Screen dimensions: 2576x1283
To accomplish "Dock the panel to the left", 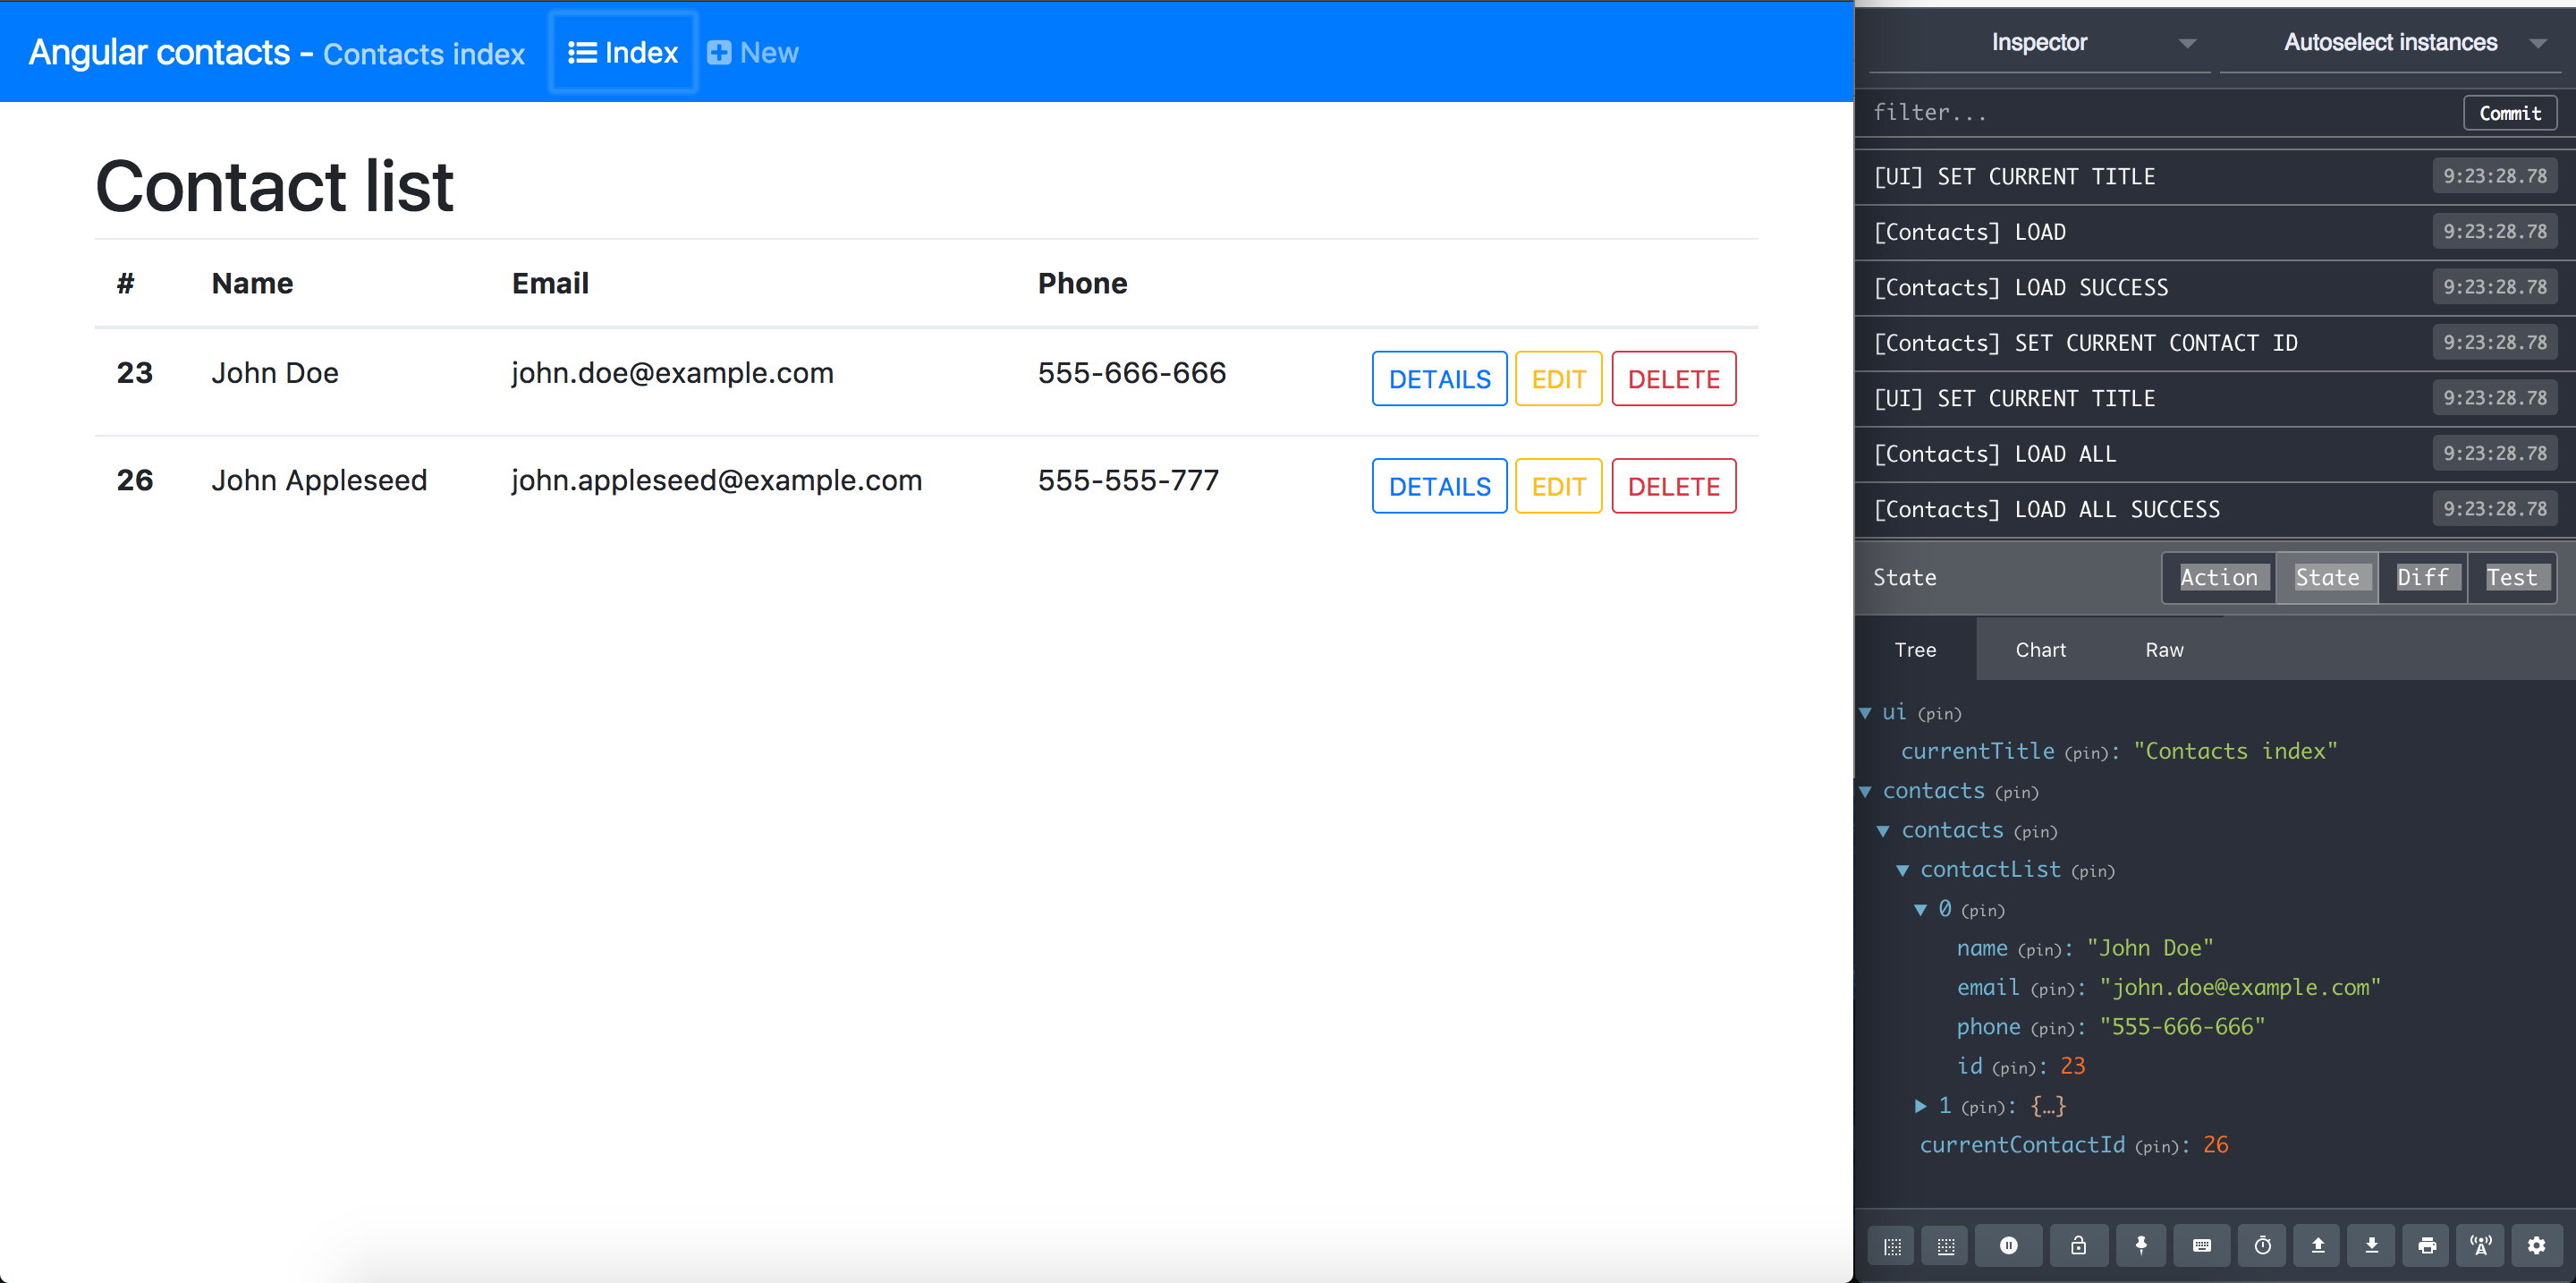I will click(x=1892, y=1246).
